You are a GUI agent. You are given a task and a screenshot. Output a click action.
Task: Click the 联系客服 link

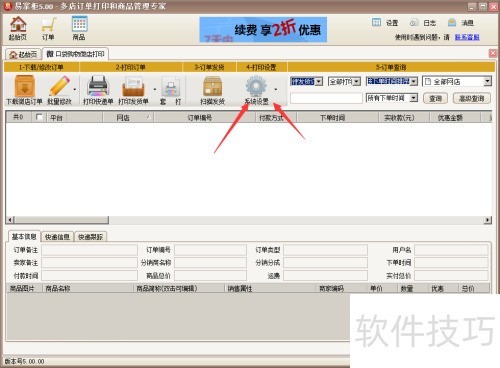[467, 37]
